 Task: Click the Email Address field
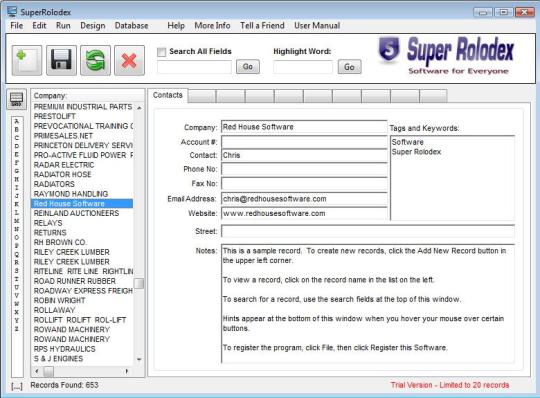point(304,199)
